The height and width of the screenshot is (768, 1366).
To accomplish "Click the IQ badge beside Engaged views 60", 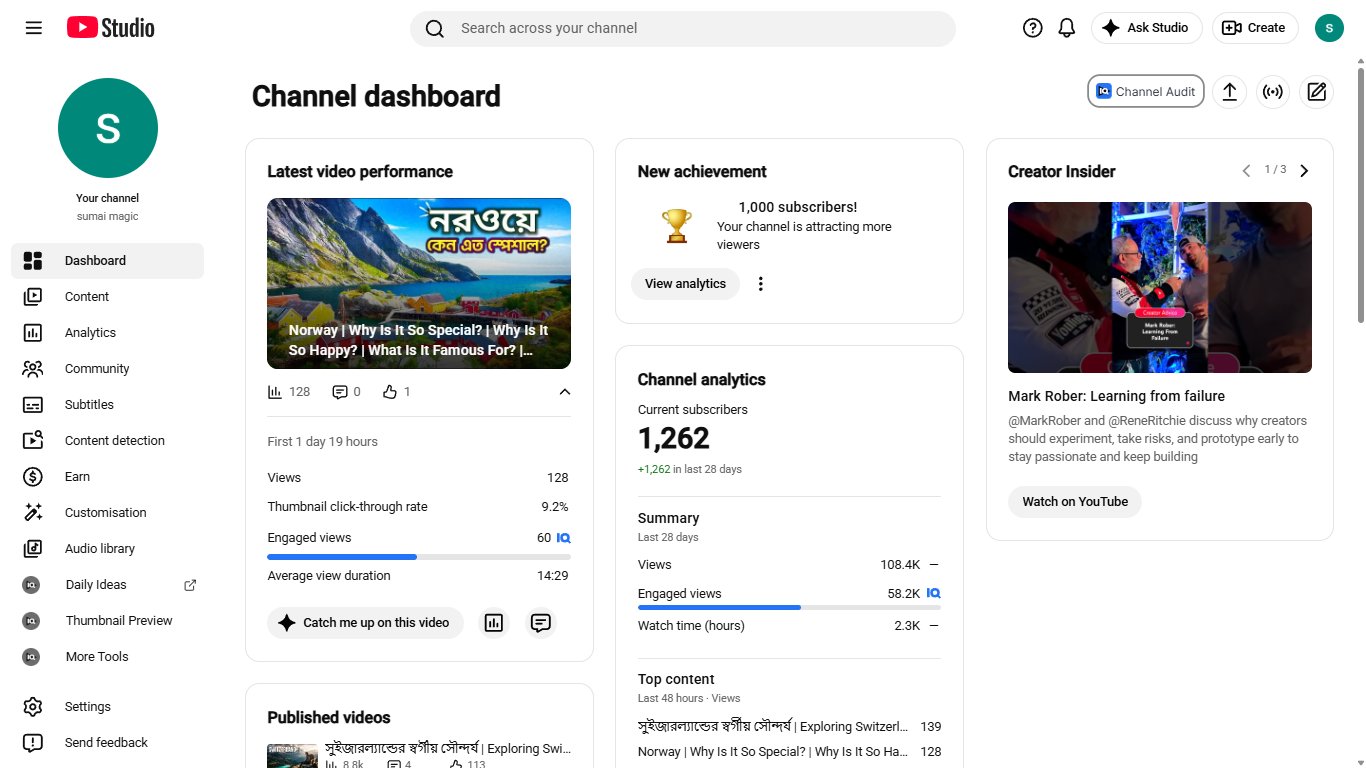I will click(564, 538).
